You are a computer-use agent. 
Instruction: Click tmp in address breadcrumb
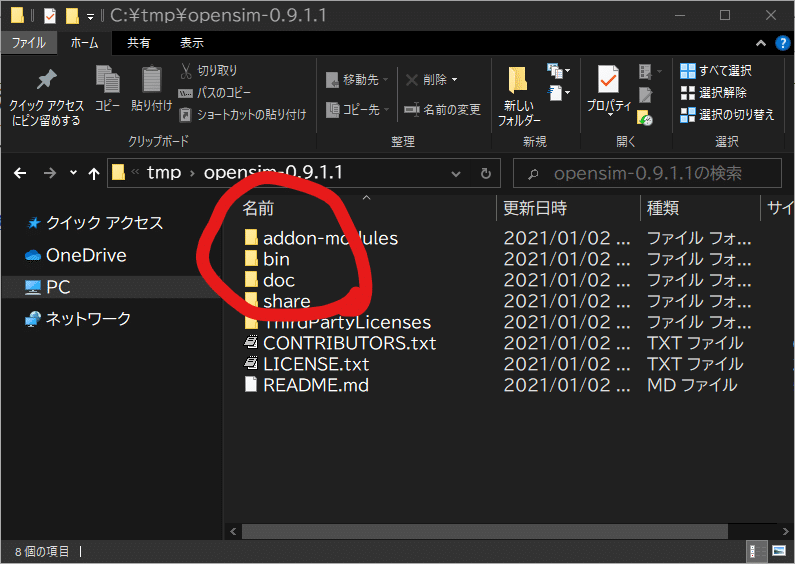click(x=164, y=173)
